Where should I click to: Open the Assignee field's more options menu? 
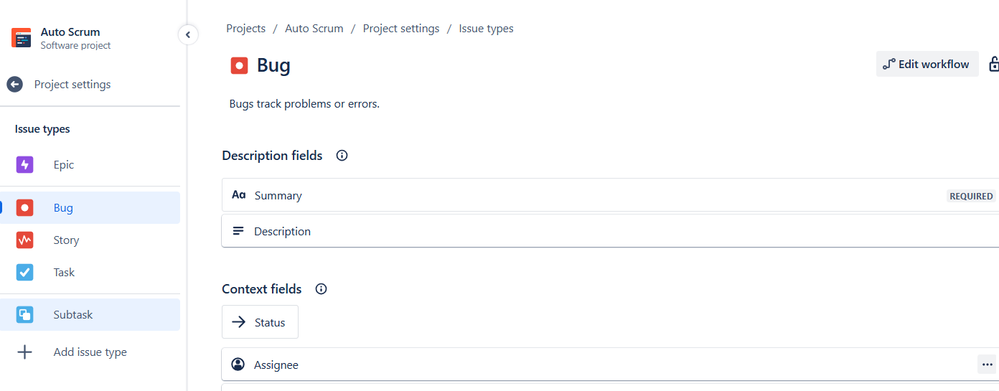pyautogui.click(x=986, y=364)
